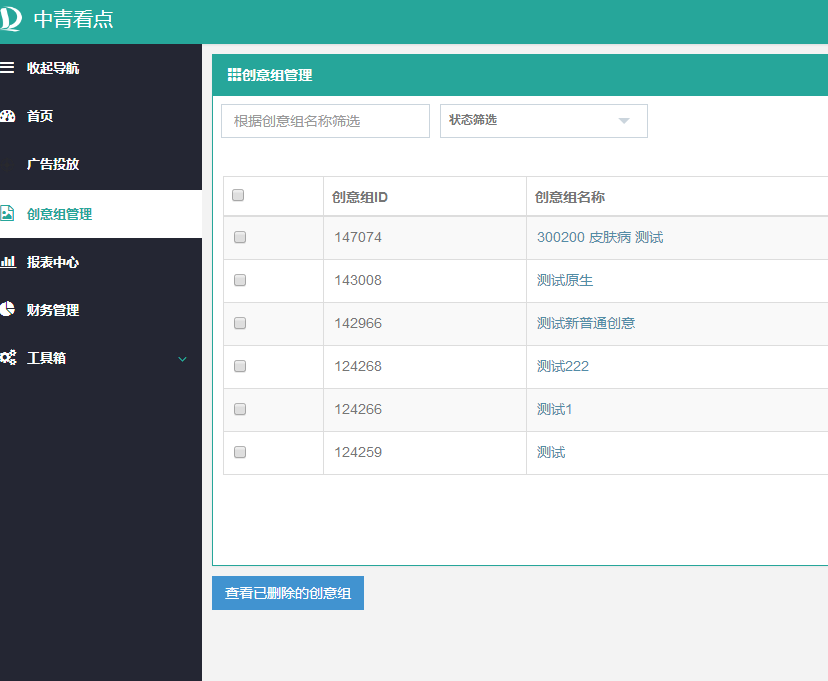
Task: Click the grid icon in 创意组管理 panel header
Action: tap(234, 75)
